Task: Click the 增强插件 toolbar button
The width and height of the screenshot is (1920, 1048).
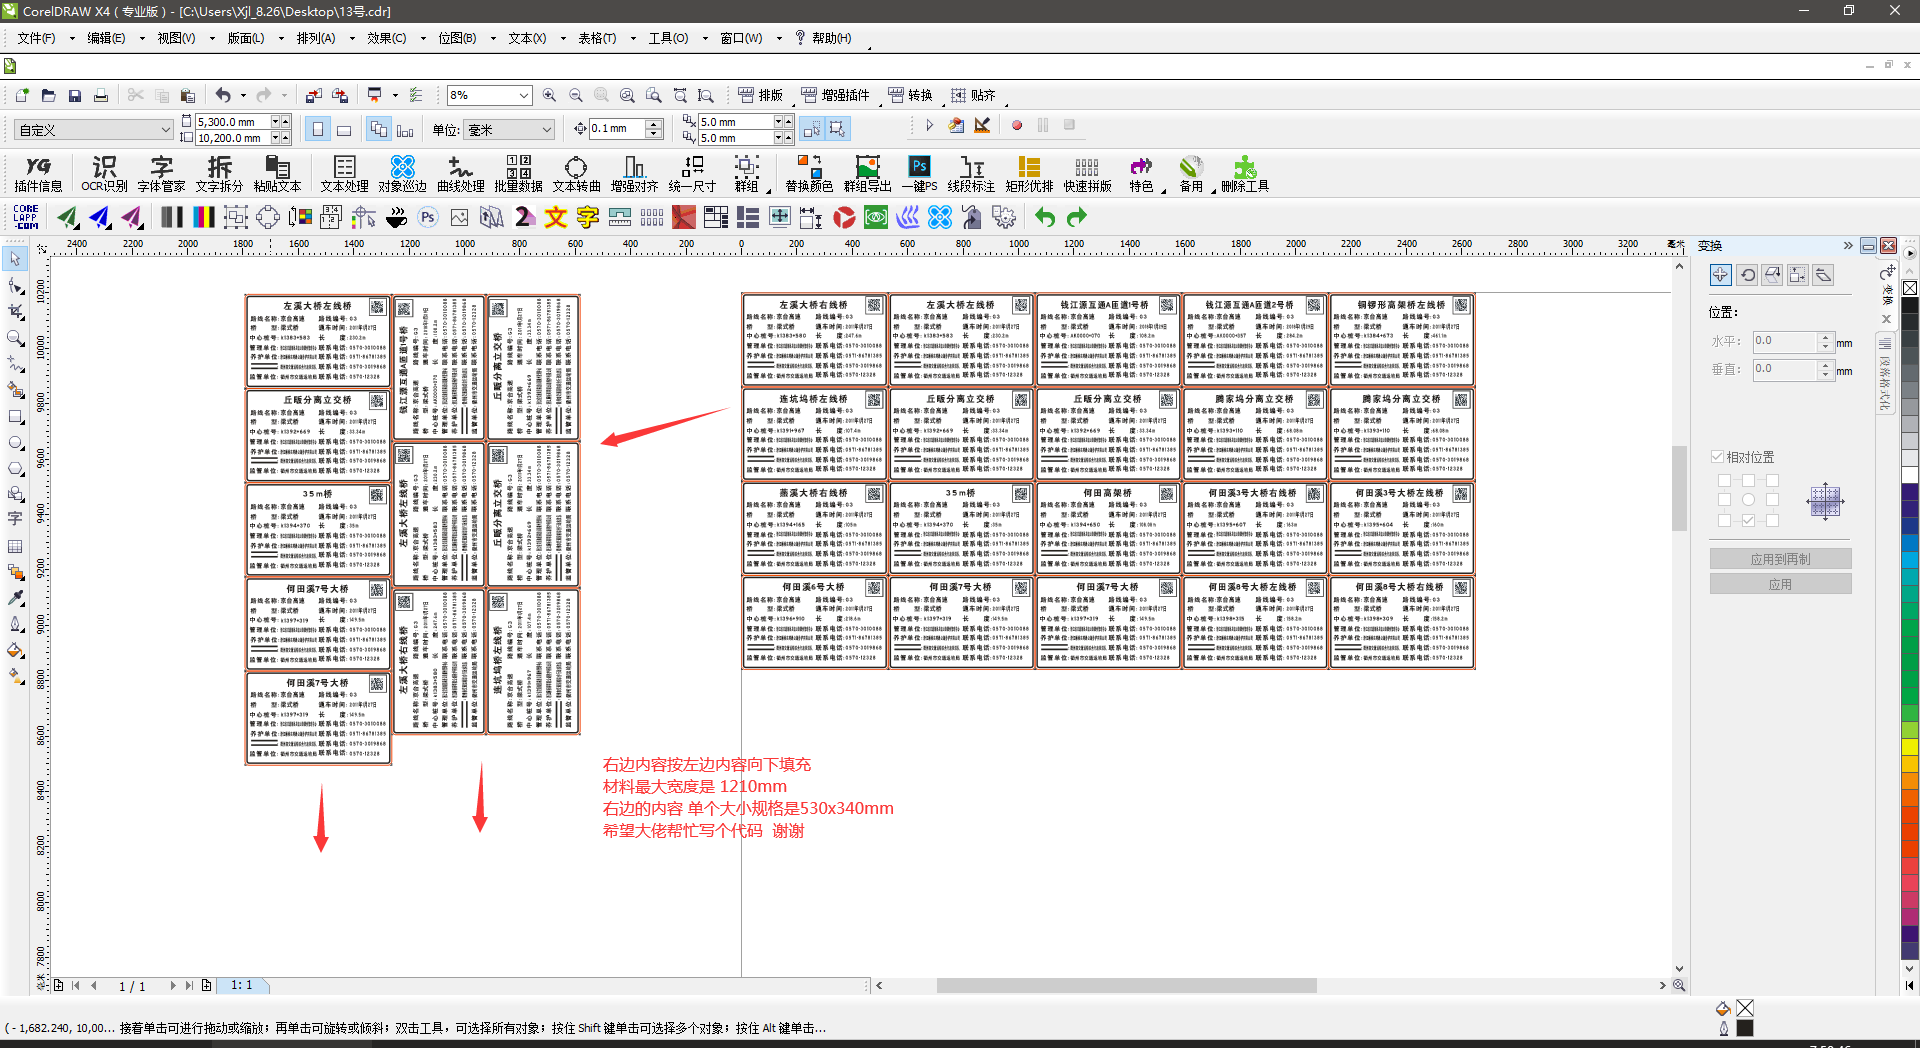Action: point(836,95)
